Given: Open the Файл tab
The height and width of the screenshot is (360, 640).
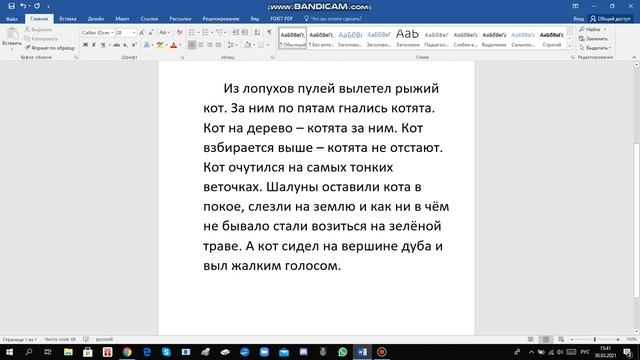Looking at the screenshot, I should (x=12, y=19).
